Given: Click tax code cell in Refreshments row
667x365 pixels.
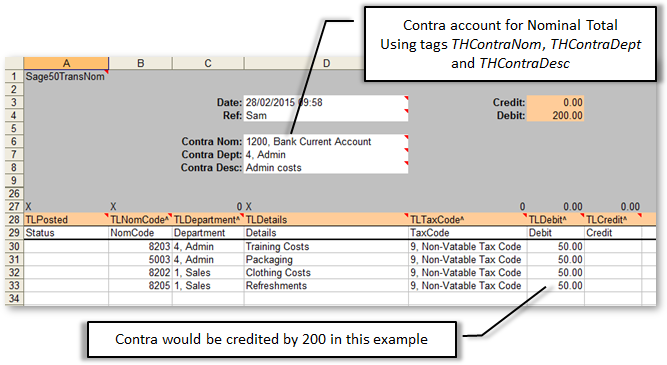Looking at the screenshot, I should coord(467,285).
